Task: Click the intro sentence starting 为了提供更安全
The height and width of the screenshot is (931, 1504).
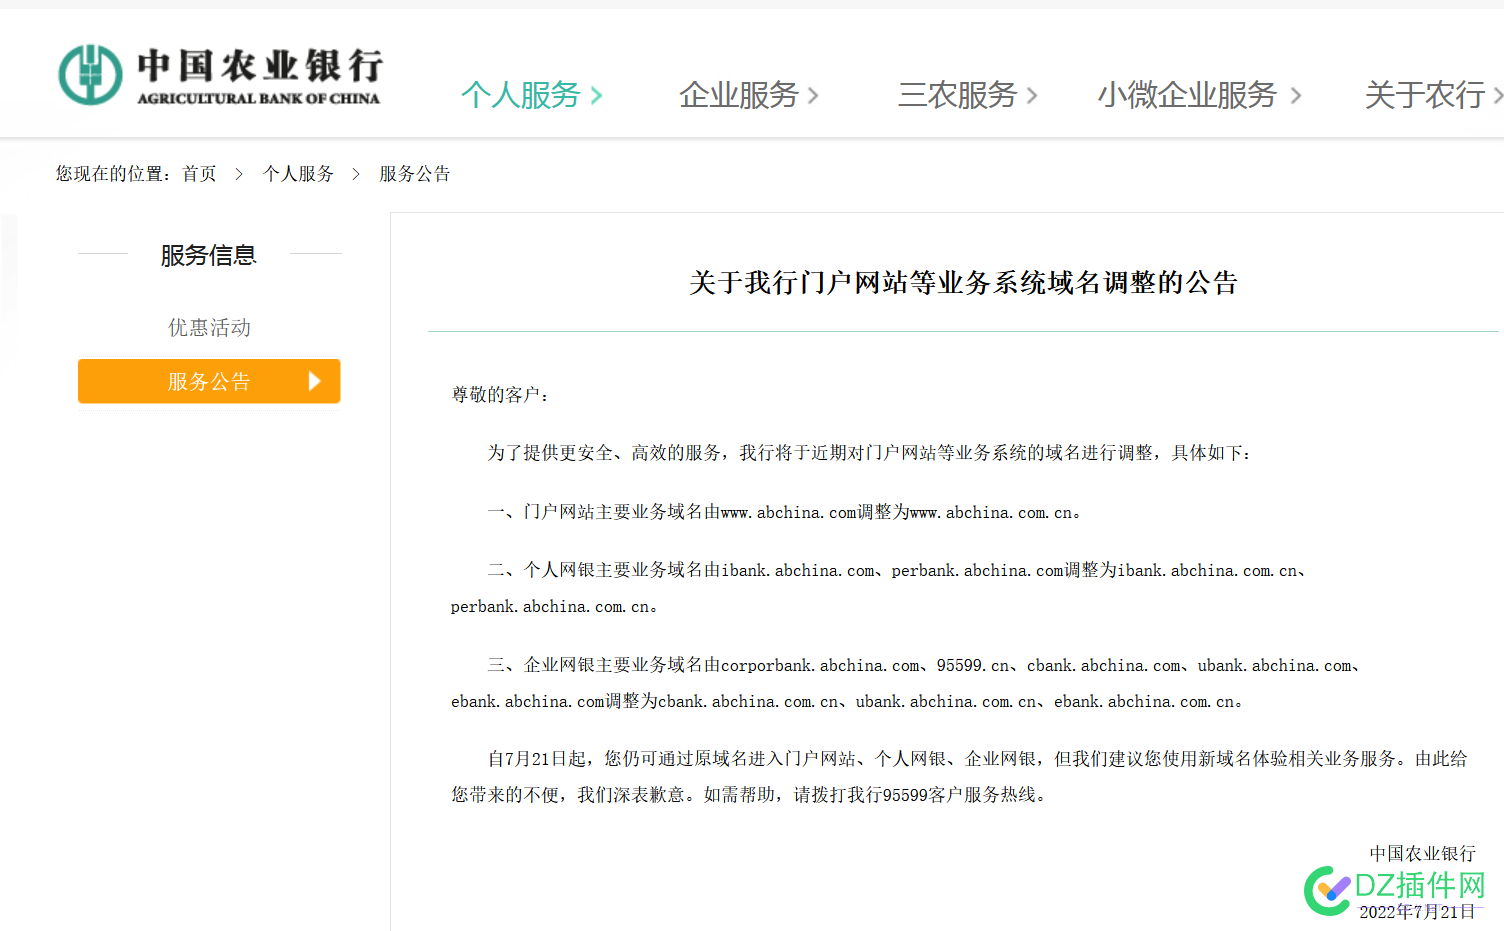Action: 869,453
